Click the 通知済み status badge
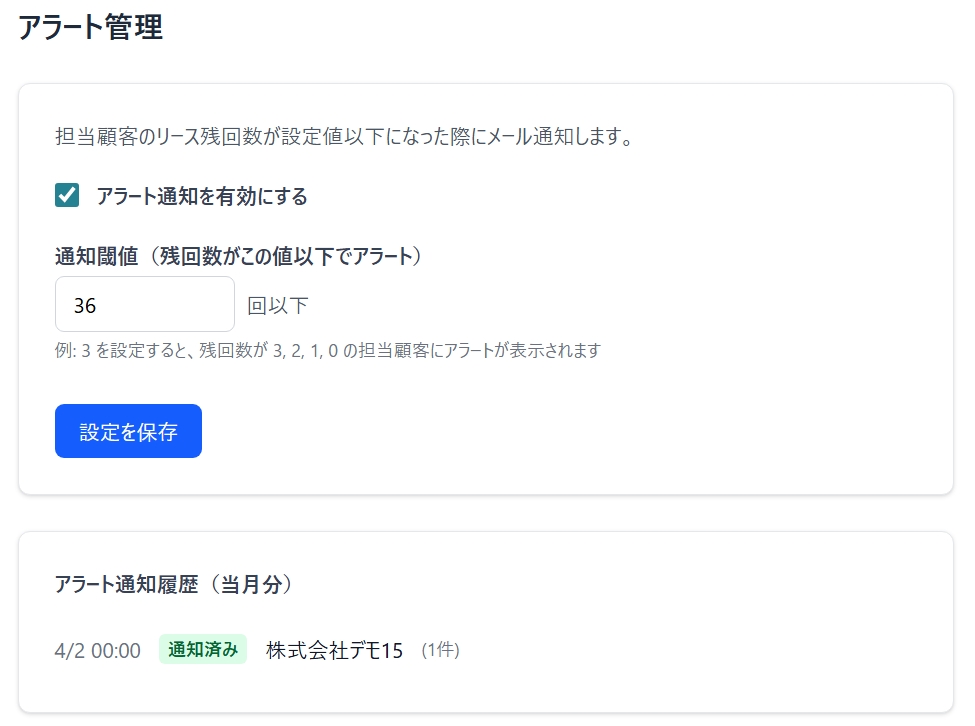 pos(203,649)
